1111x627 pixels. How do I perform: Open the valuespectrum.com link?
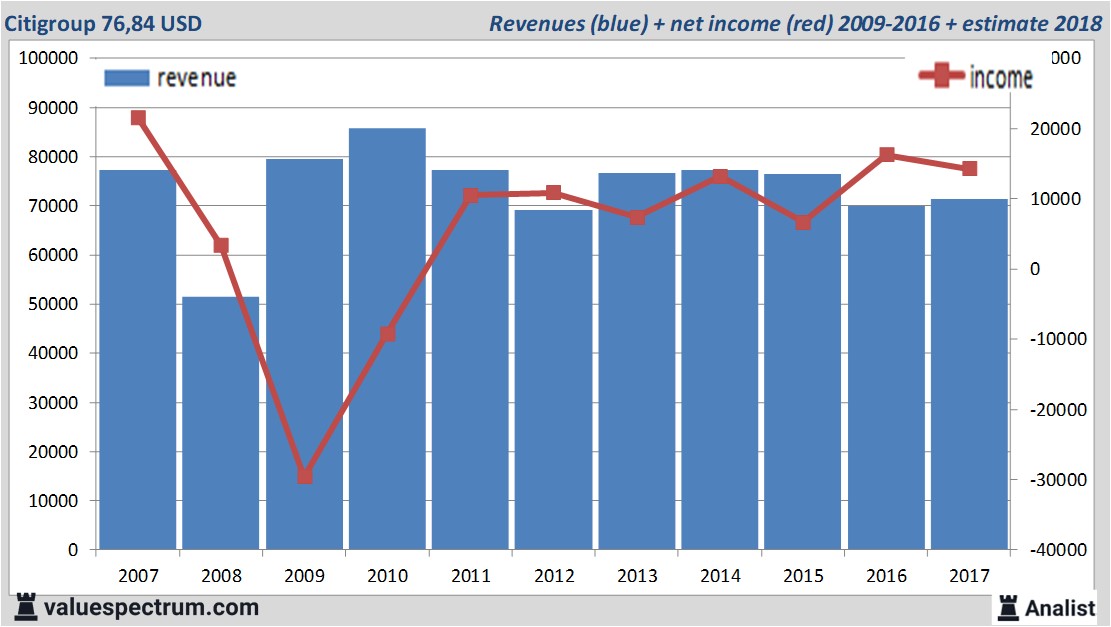pyautogui.click(x=152, y=608)
